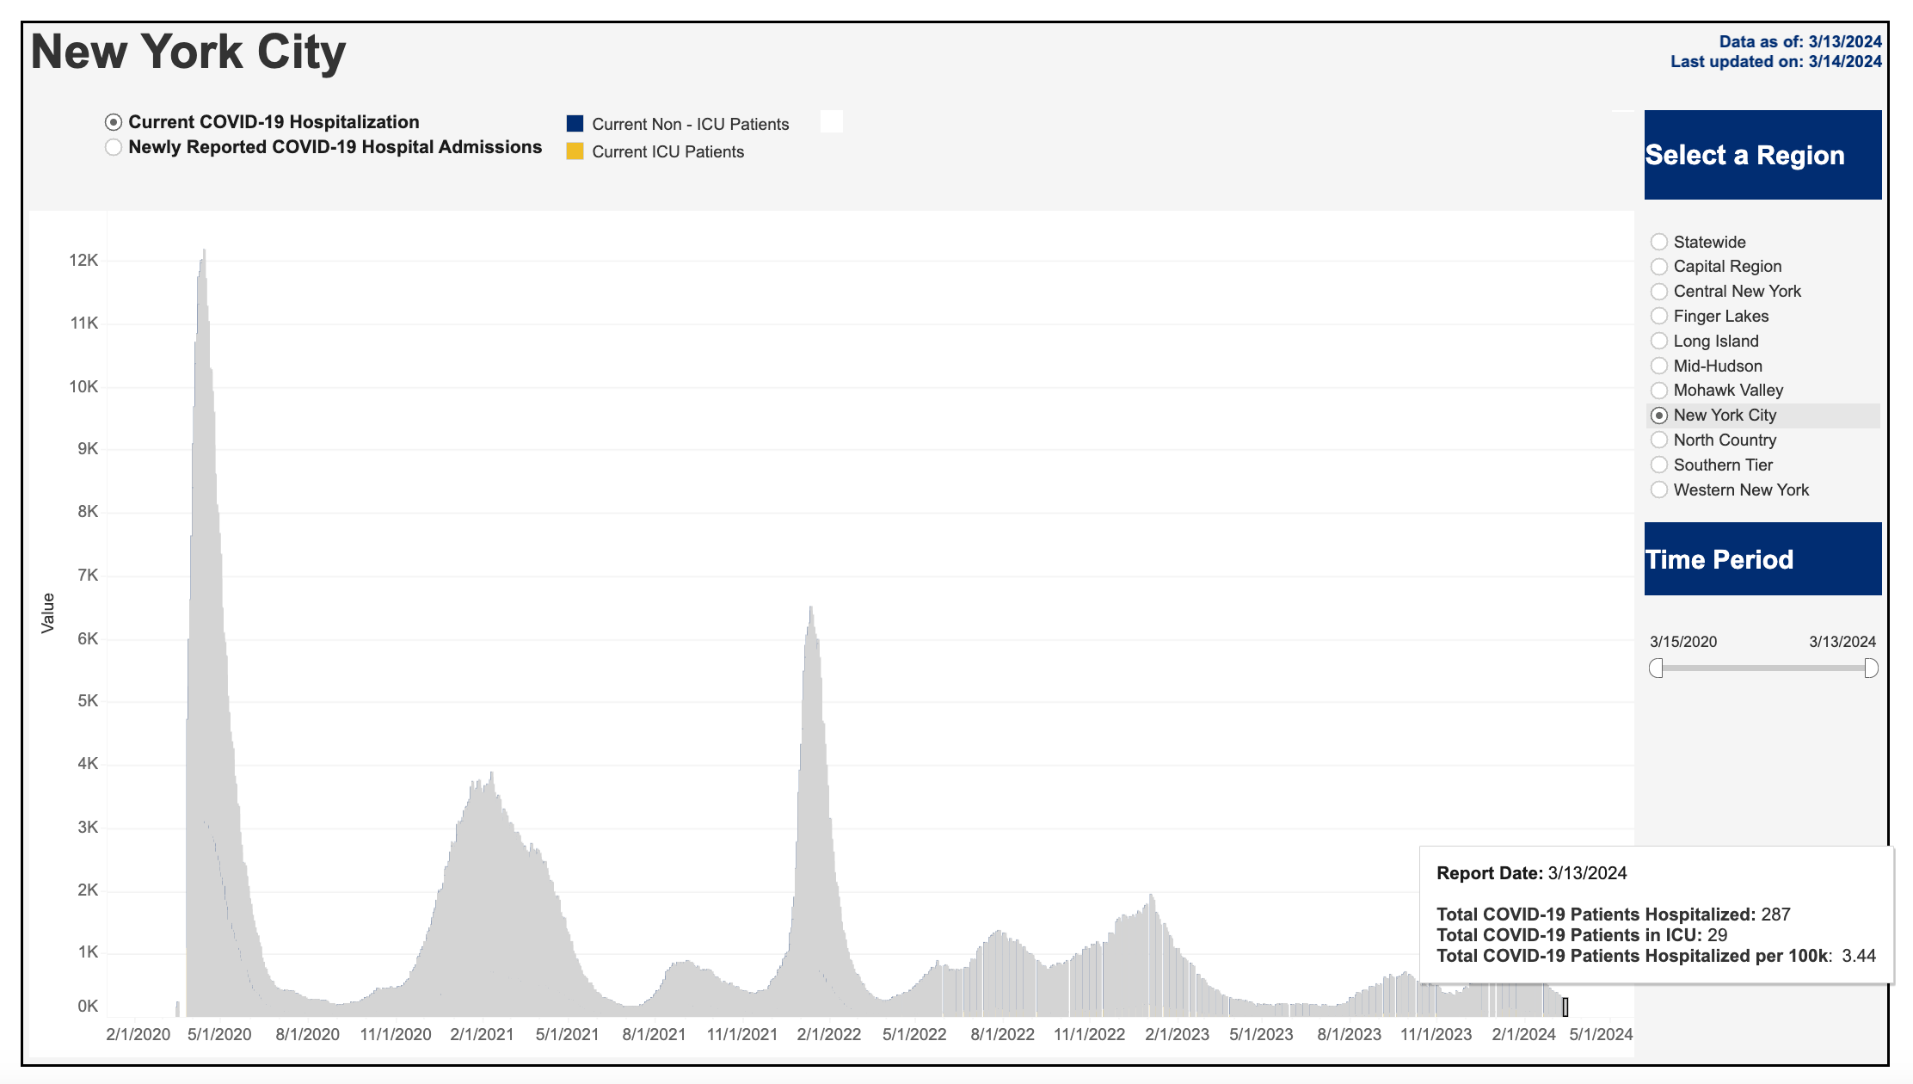
Task: Click the time period slider start handle
Action: click(x=1657, y=669)
